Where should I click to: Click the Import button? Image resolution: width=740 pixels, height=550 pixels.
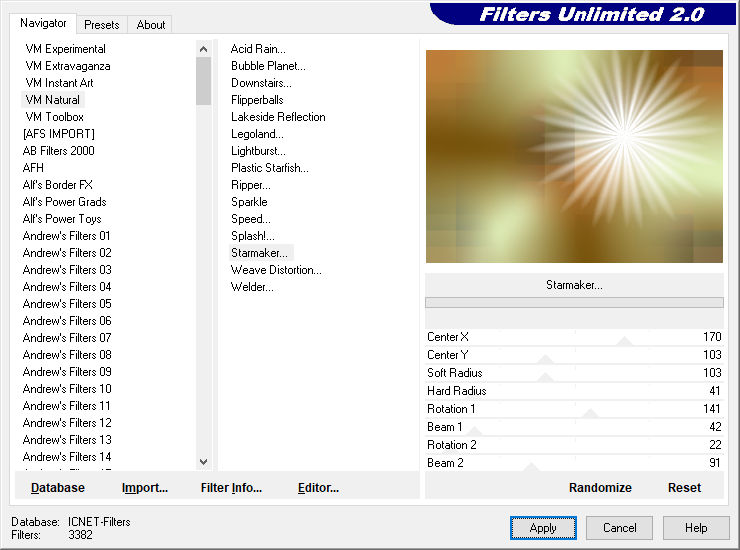(145, 488)
